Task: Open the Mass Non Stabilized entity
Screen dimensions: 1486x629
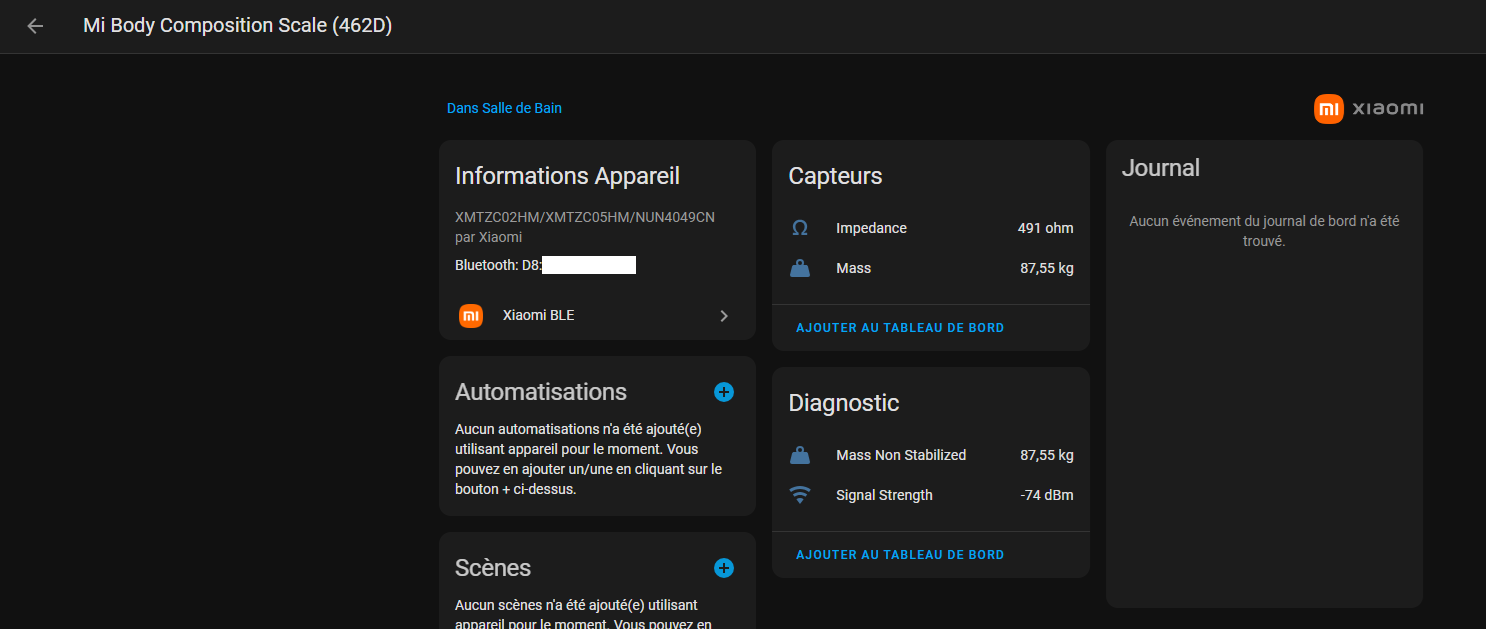Action: (931, 455)
